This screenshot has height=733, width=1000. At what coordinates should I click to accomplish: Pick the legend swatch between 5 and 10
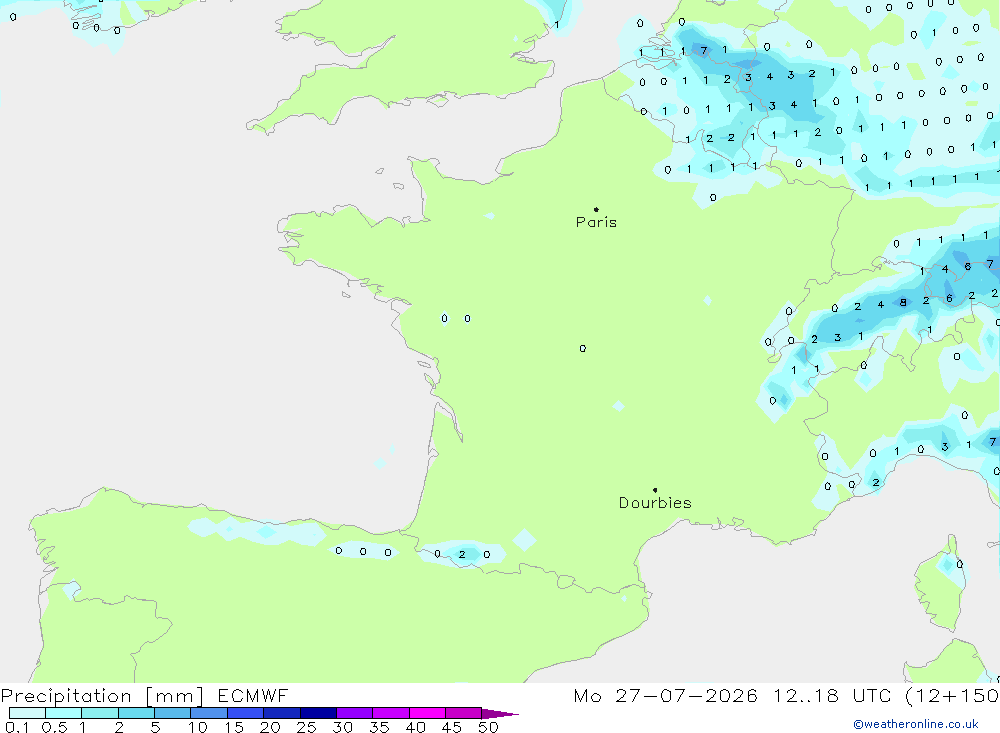click(x=173, y=713)
